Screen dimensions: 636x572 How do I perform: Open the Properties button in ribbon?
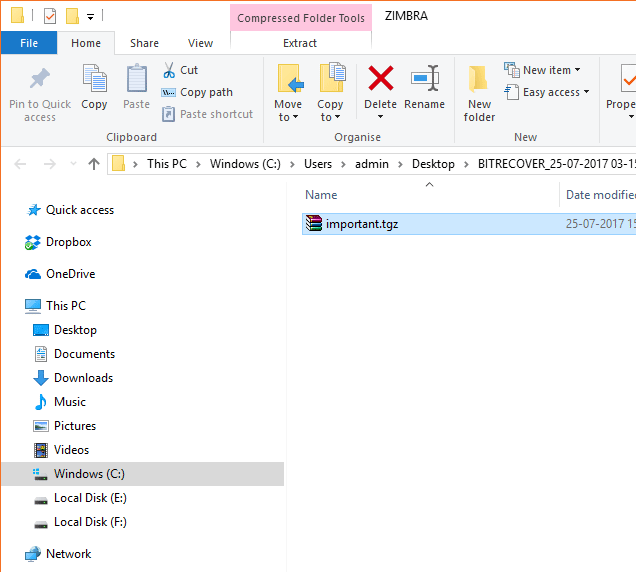pos(621,92)
